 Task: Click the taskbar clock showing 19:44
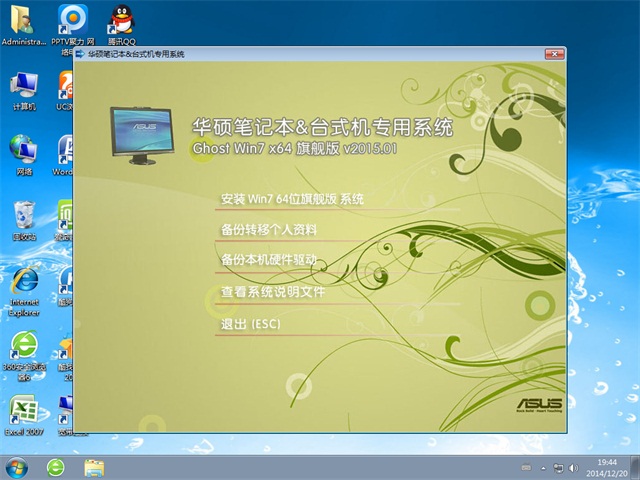coord(608,467)
